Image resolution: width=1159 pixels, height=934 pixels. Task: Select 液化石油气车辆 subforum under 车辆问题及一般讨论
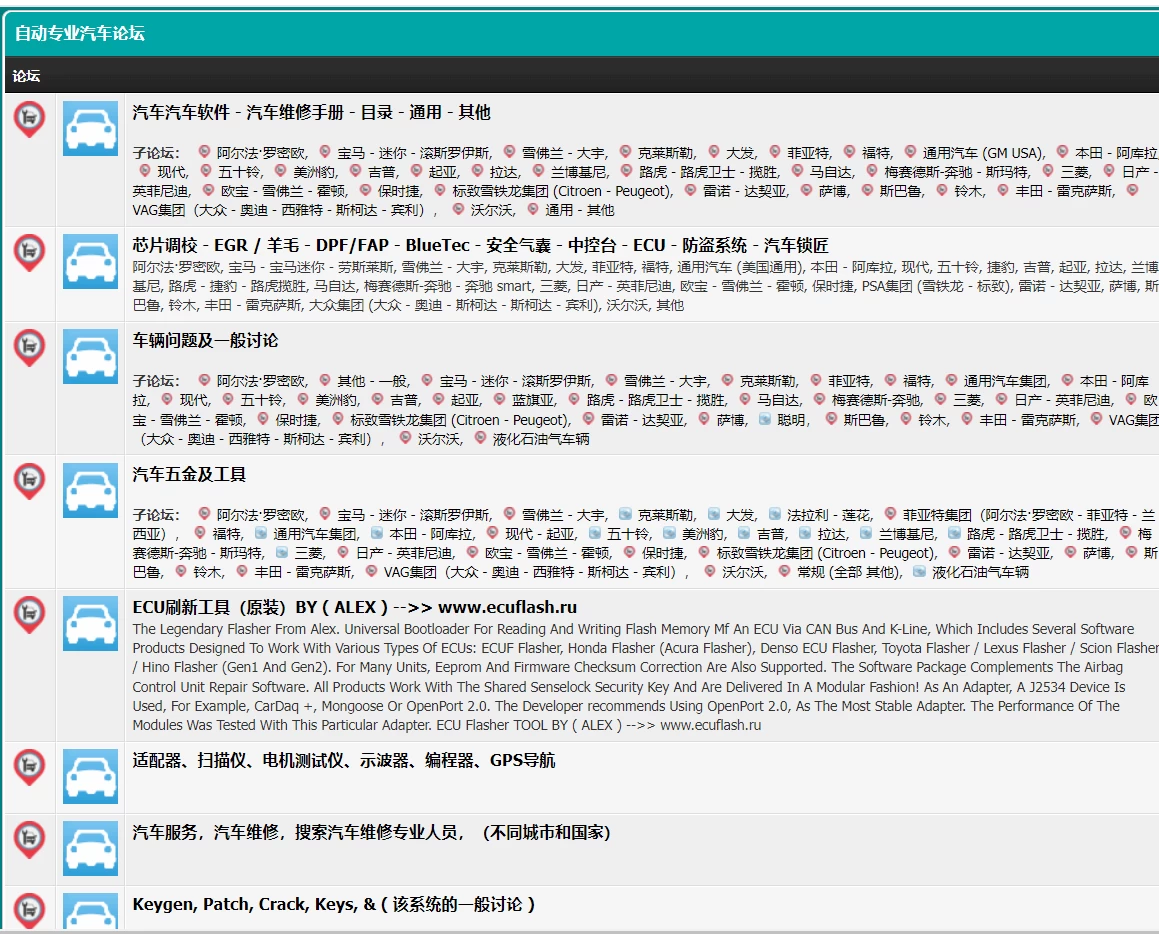540,439
